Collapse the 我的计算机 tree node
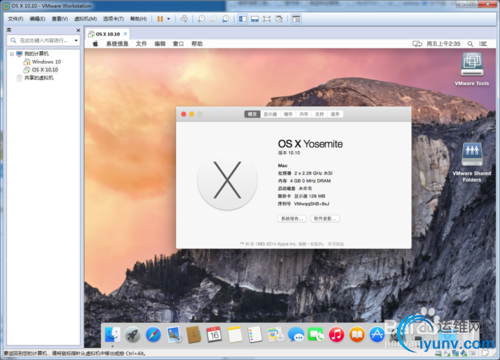Image resolution: width=500 pixels, height=360 pixels. [12, 54]
